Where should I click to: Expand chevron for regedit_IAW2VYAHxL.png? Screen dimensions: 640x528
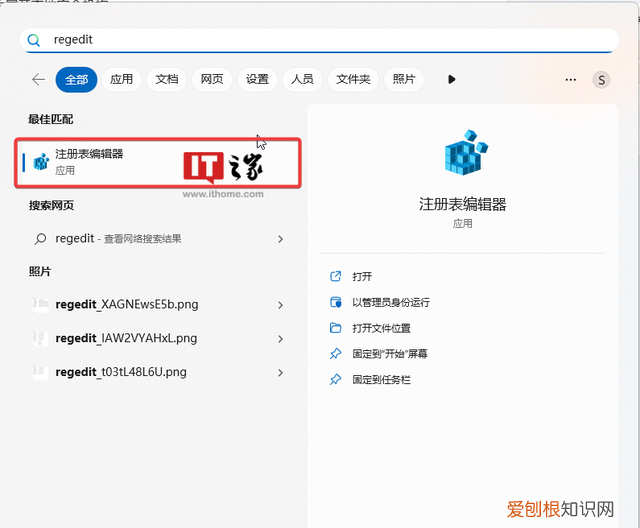point(280,339)
